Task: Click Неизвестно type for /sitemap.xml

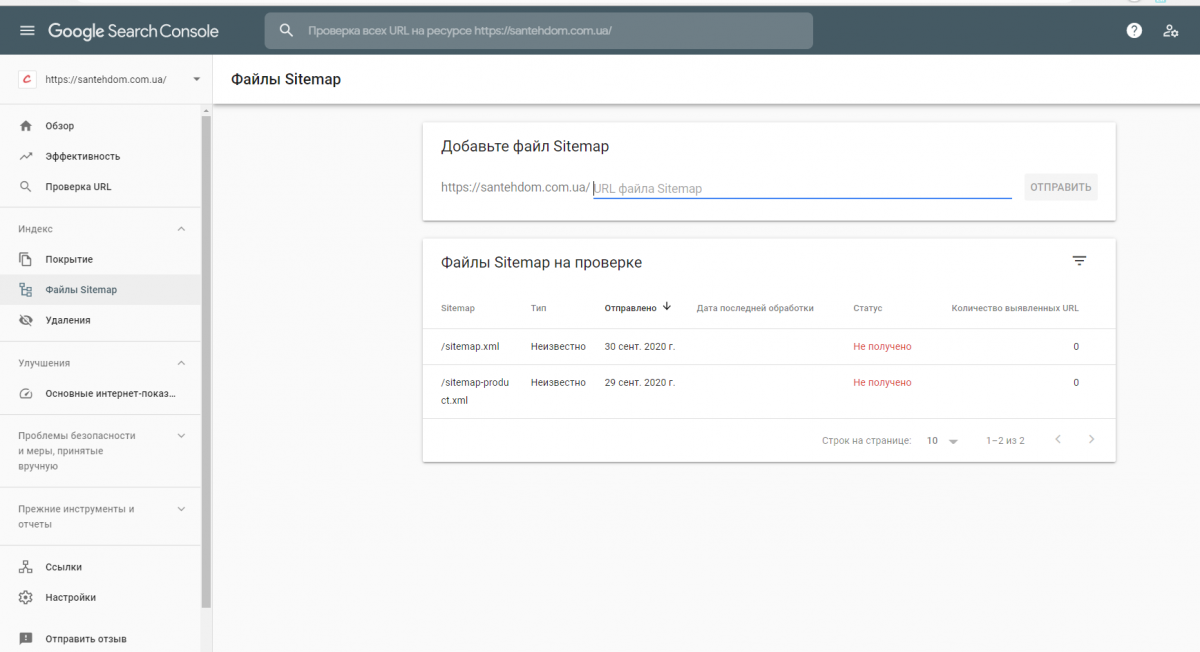Action: 558,347
